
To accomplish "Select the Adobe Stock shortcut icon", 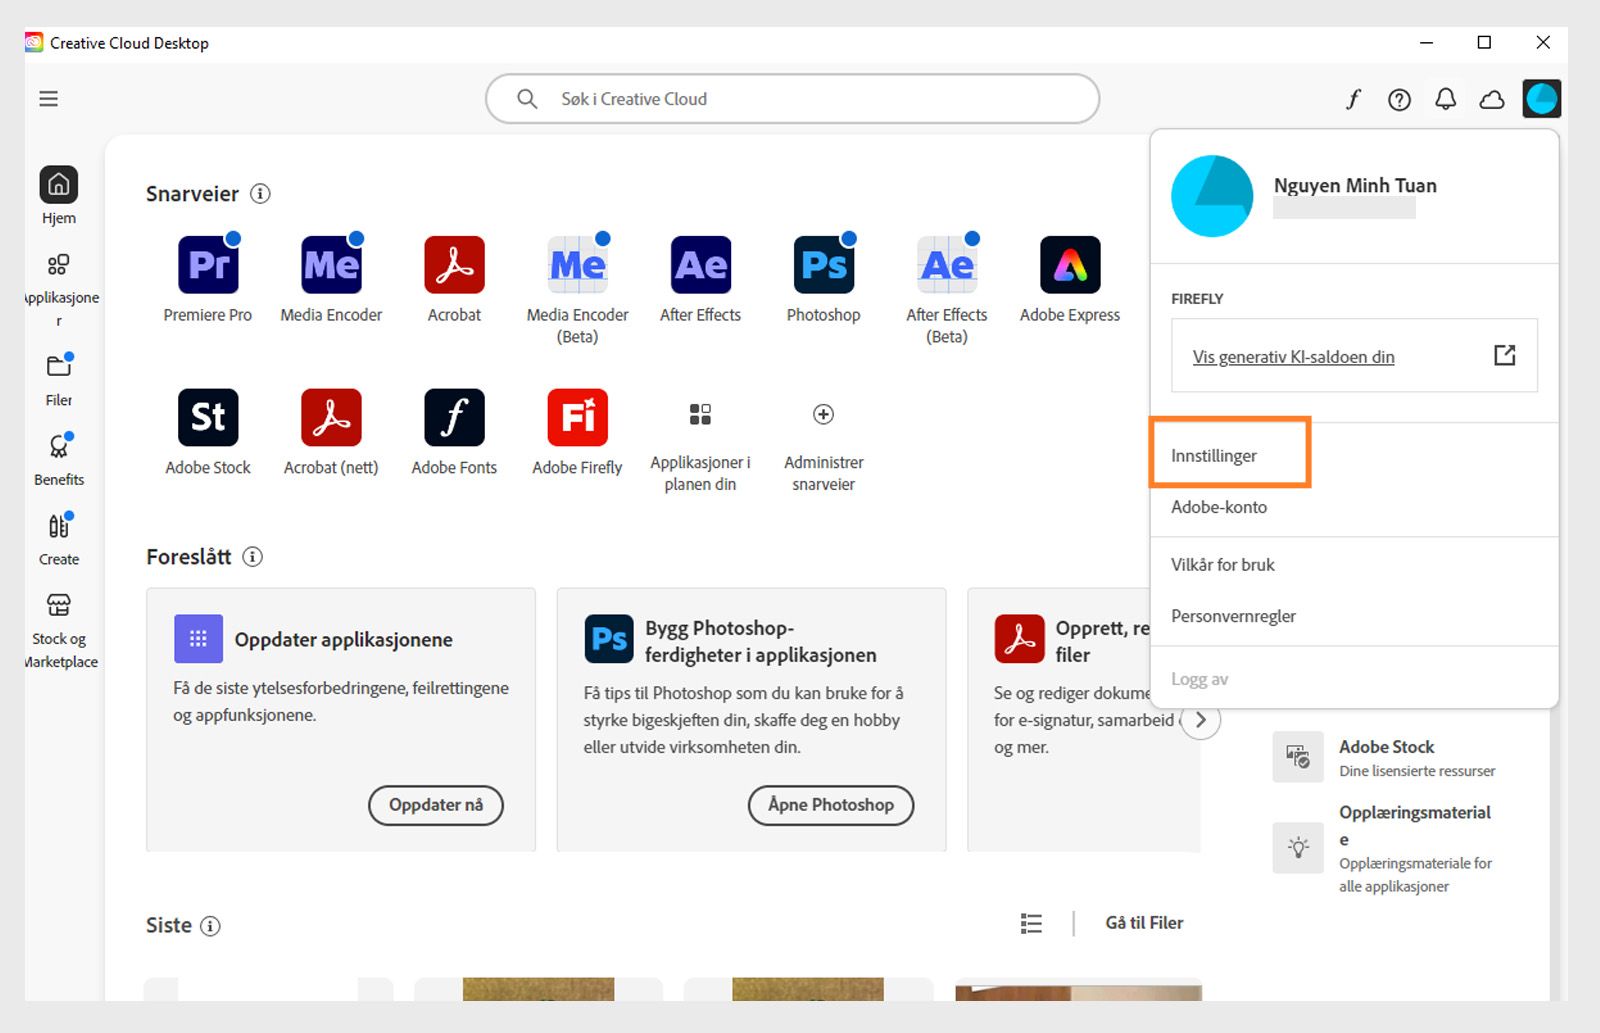I will tap(207, 417).
